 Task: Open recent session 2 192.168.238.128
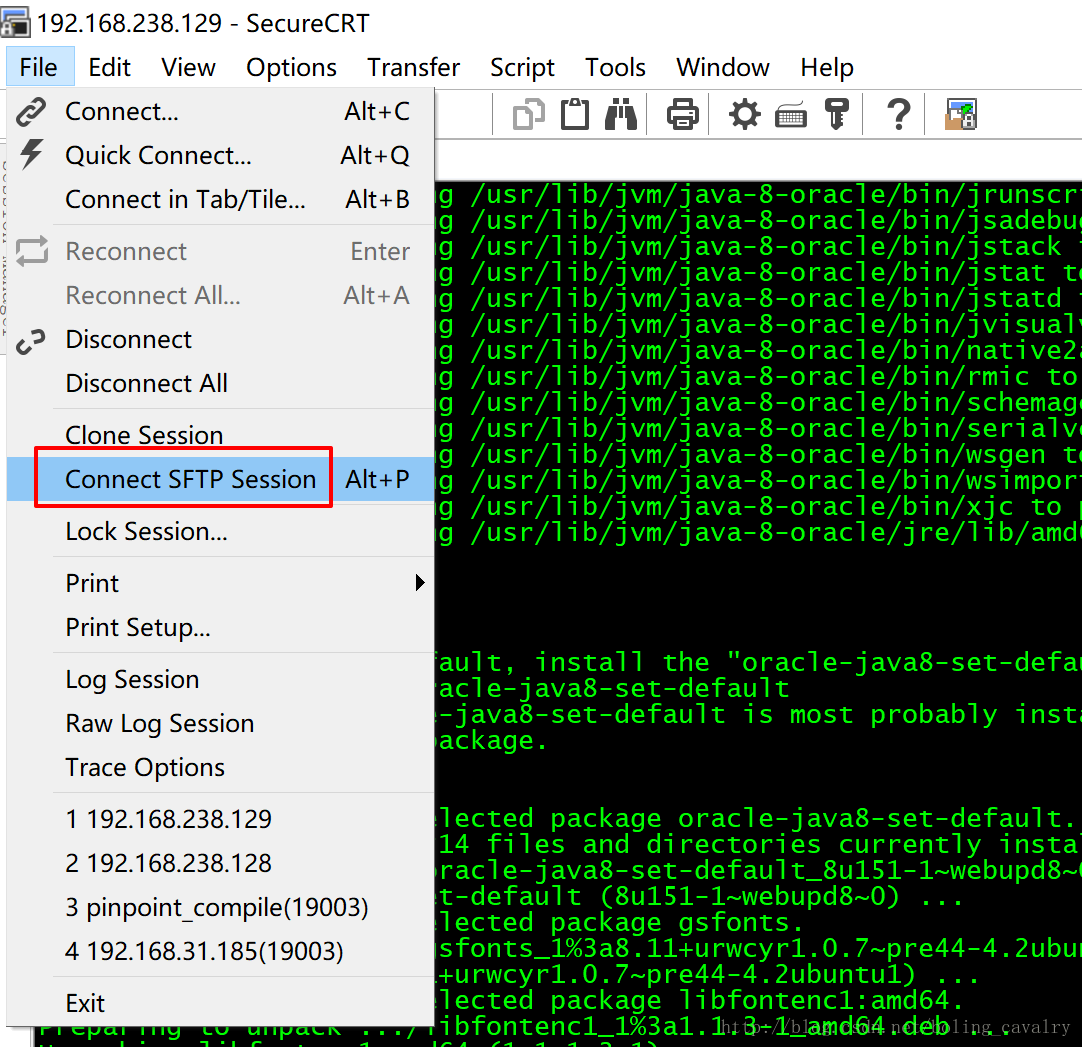pos(220,863)
